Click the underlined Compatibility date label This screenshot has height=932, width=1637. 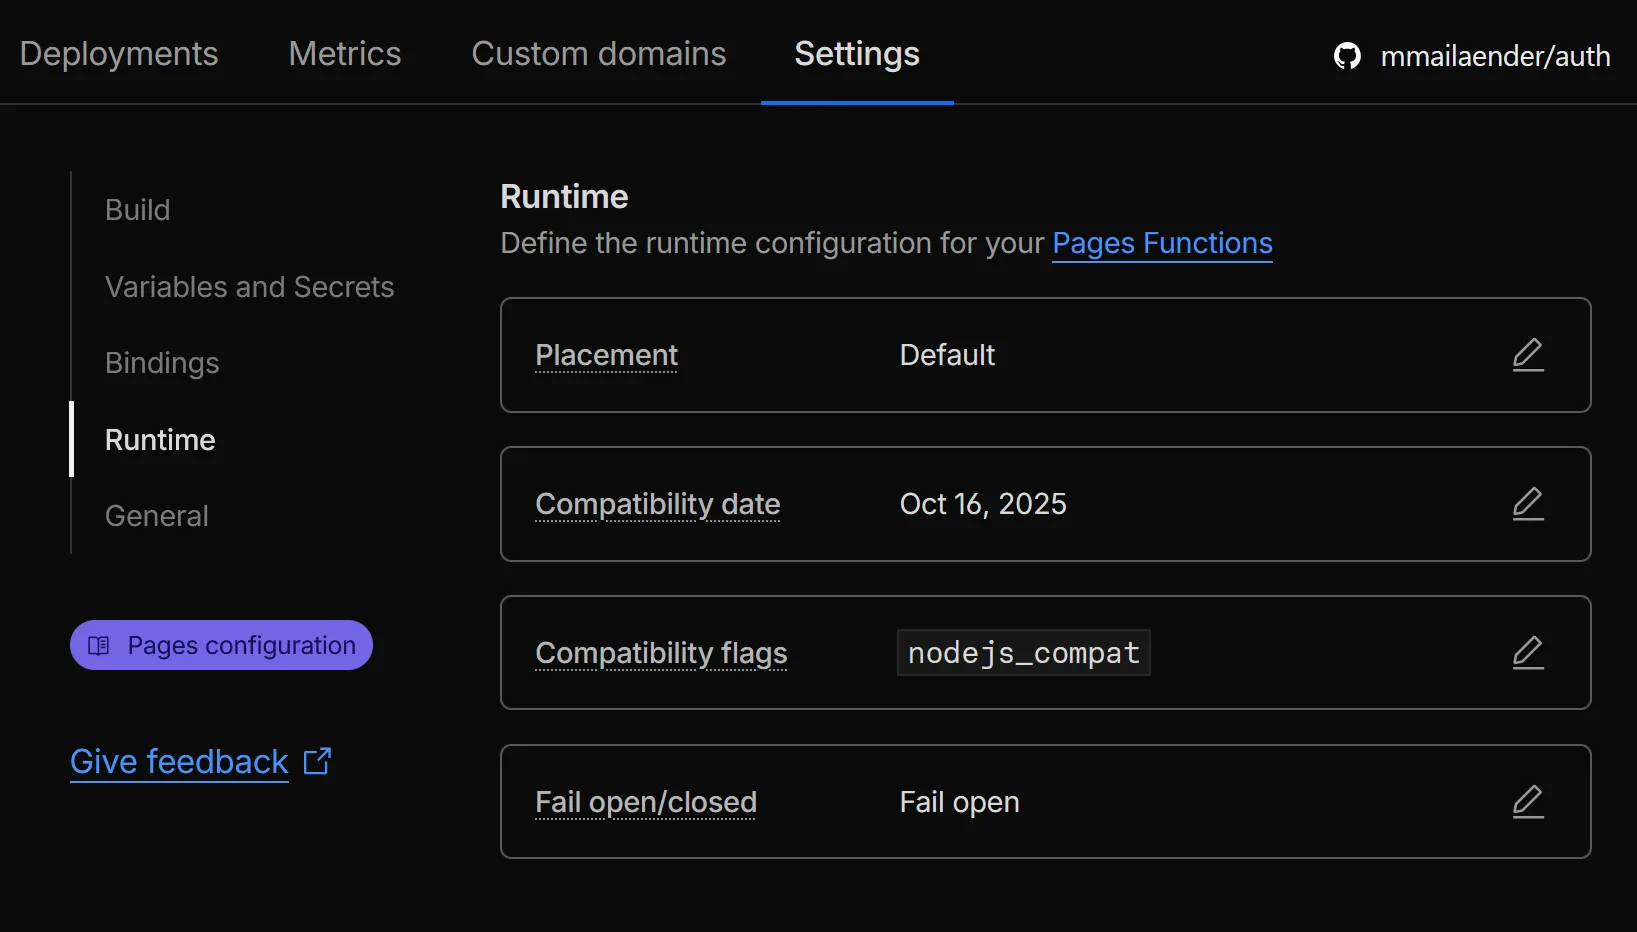[657, 504]
